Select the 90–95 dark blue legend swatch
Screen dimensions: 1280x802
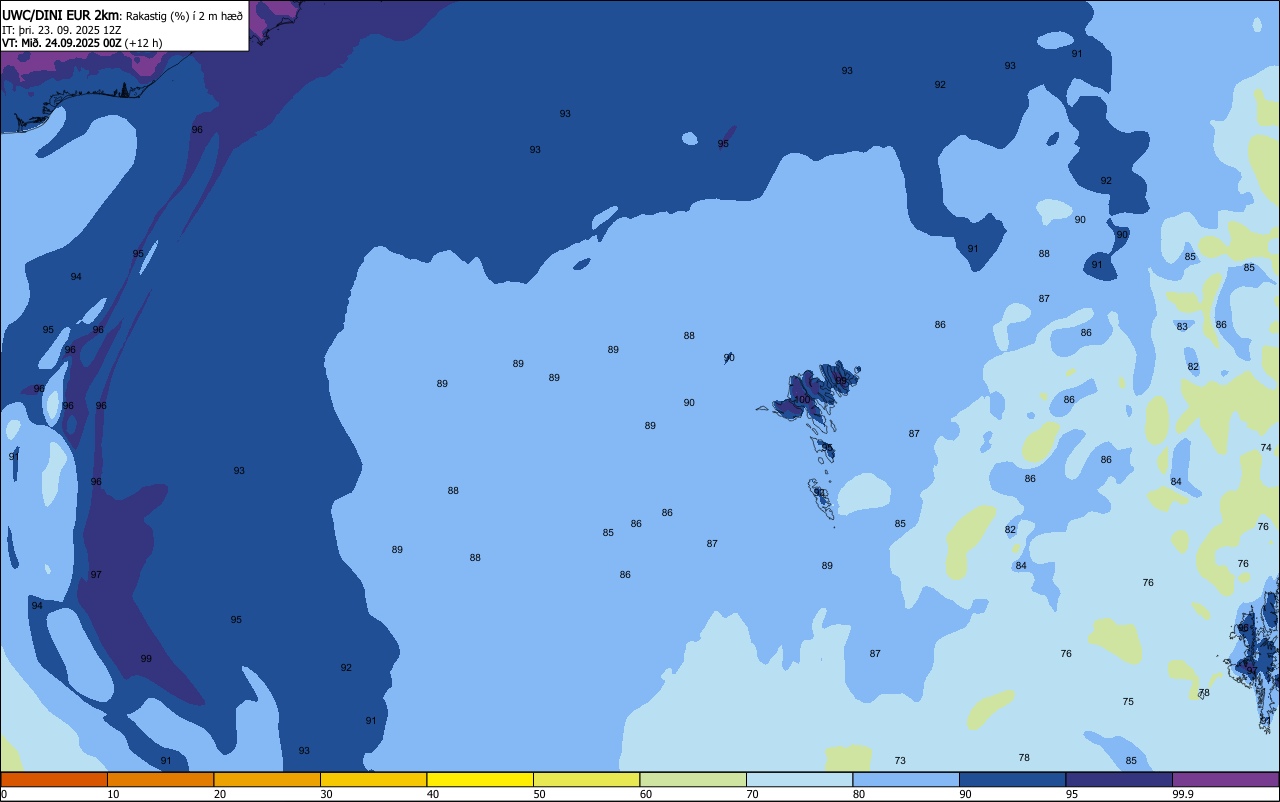[1012, 779]
